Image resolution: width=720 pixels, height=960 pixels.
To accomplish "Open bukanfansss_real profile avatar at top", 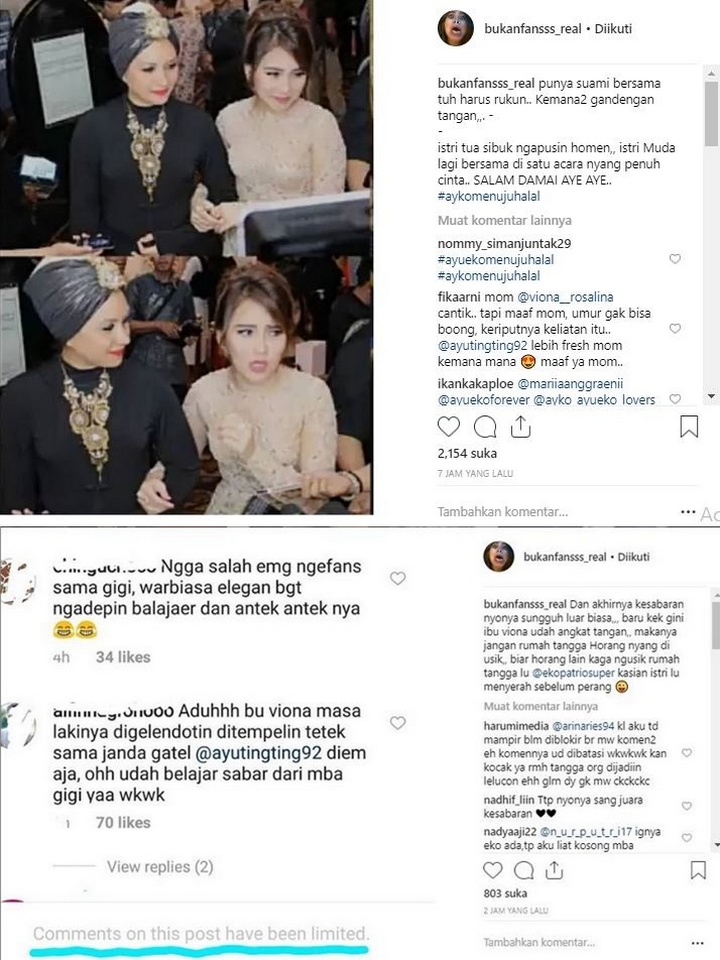I will (x=456, y=28).
